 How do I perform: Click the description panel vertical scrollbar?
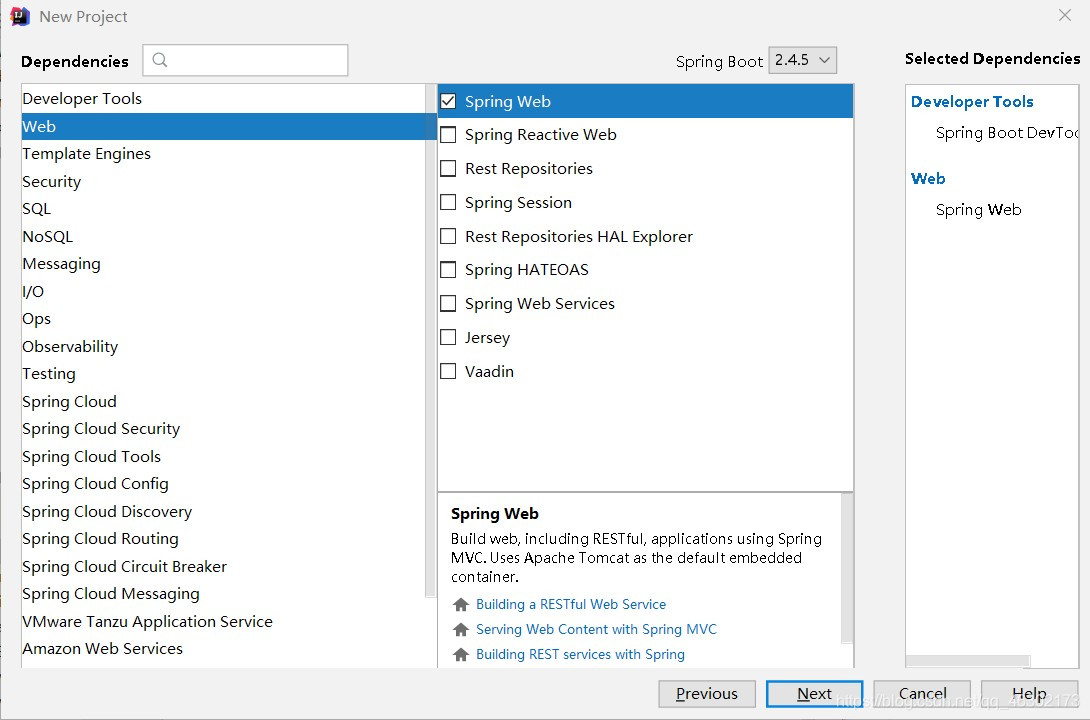point(847,568)
